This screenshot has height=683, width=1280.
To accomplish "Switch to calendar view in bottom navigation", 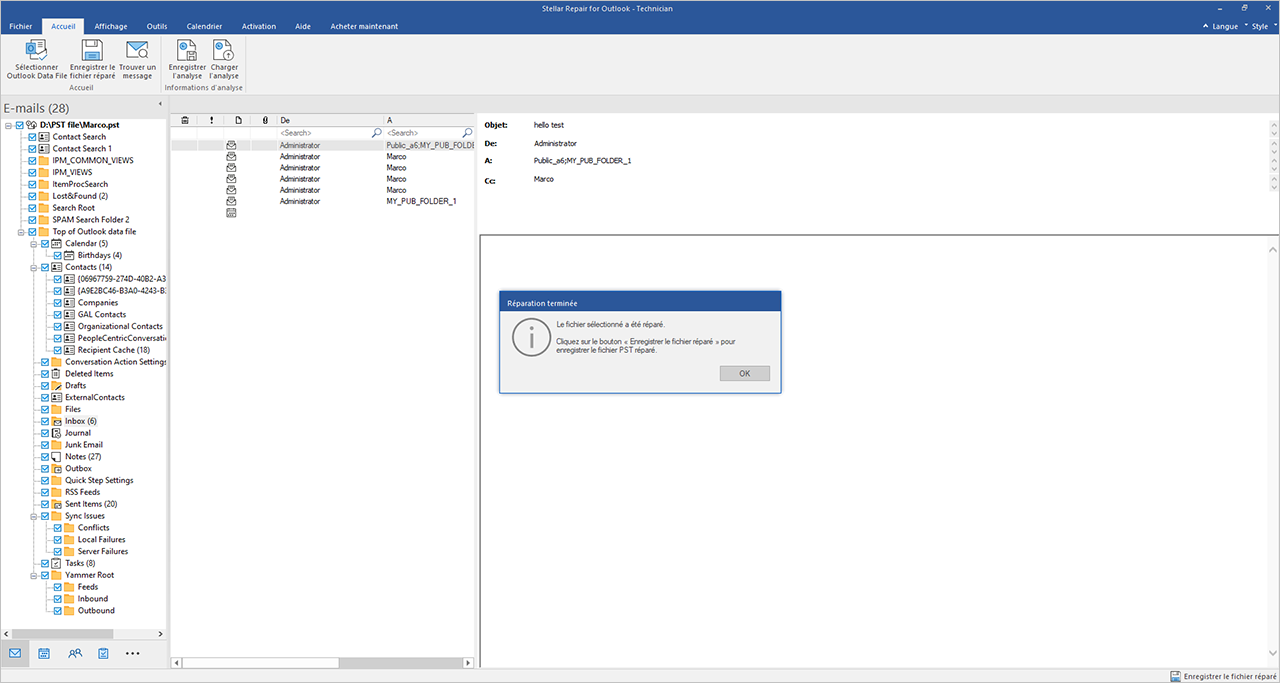I will point(45,653).
